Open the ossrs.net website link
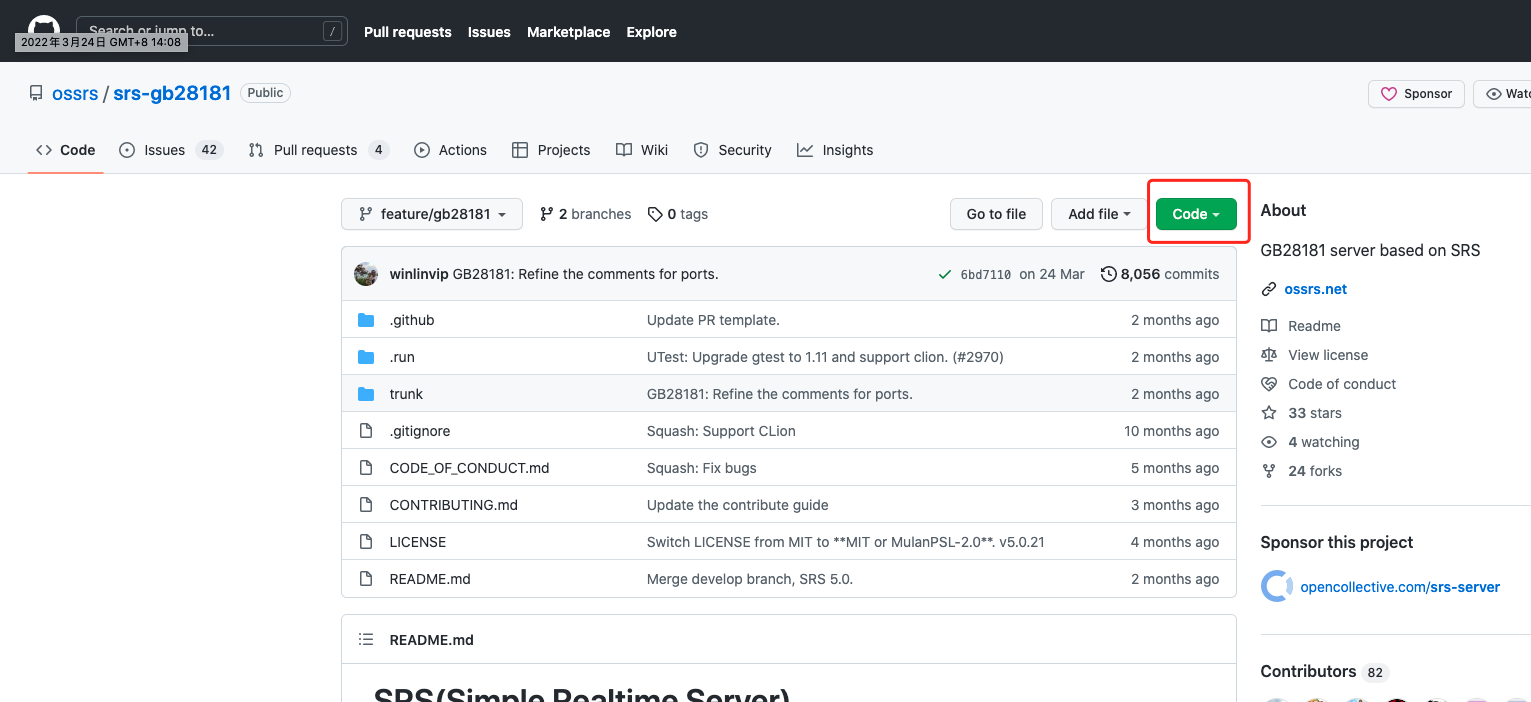 (1315, 289)
